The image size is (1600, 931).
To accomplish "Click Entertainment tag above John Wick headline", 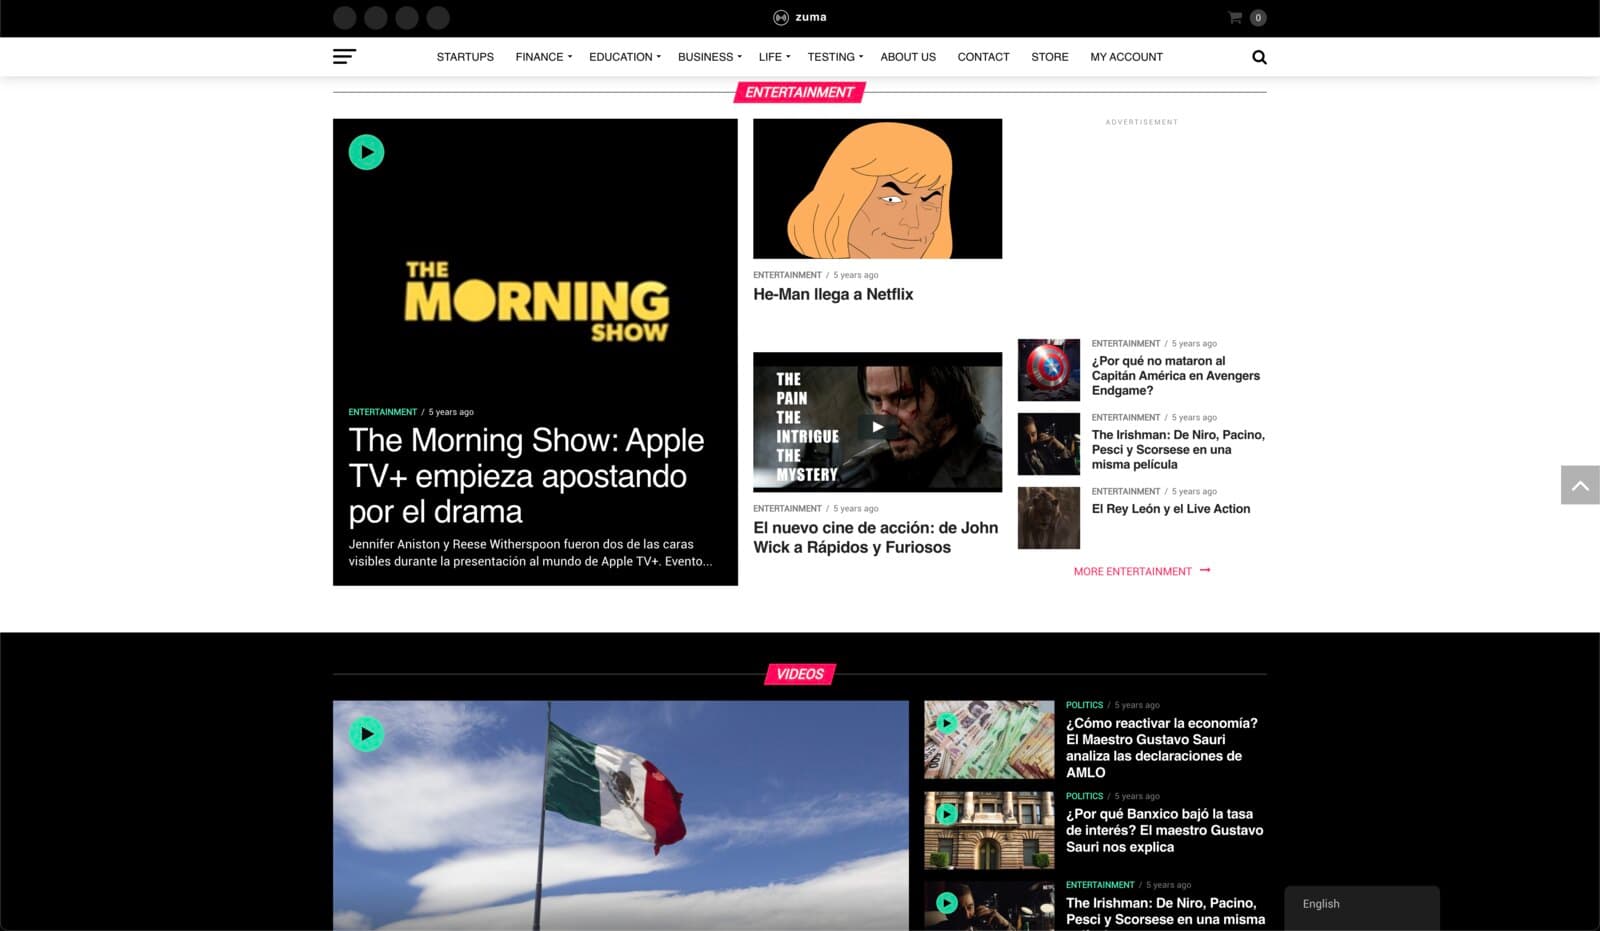I will pos(787,509).
